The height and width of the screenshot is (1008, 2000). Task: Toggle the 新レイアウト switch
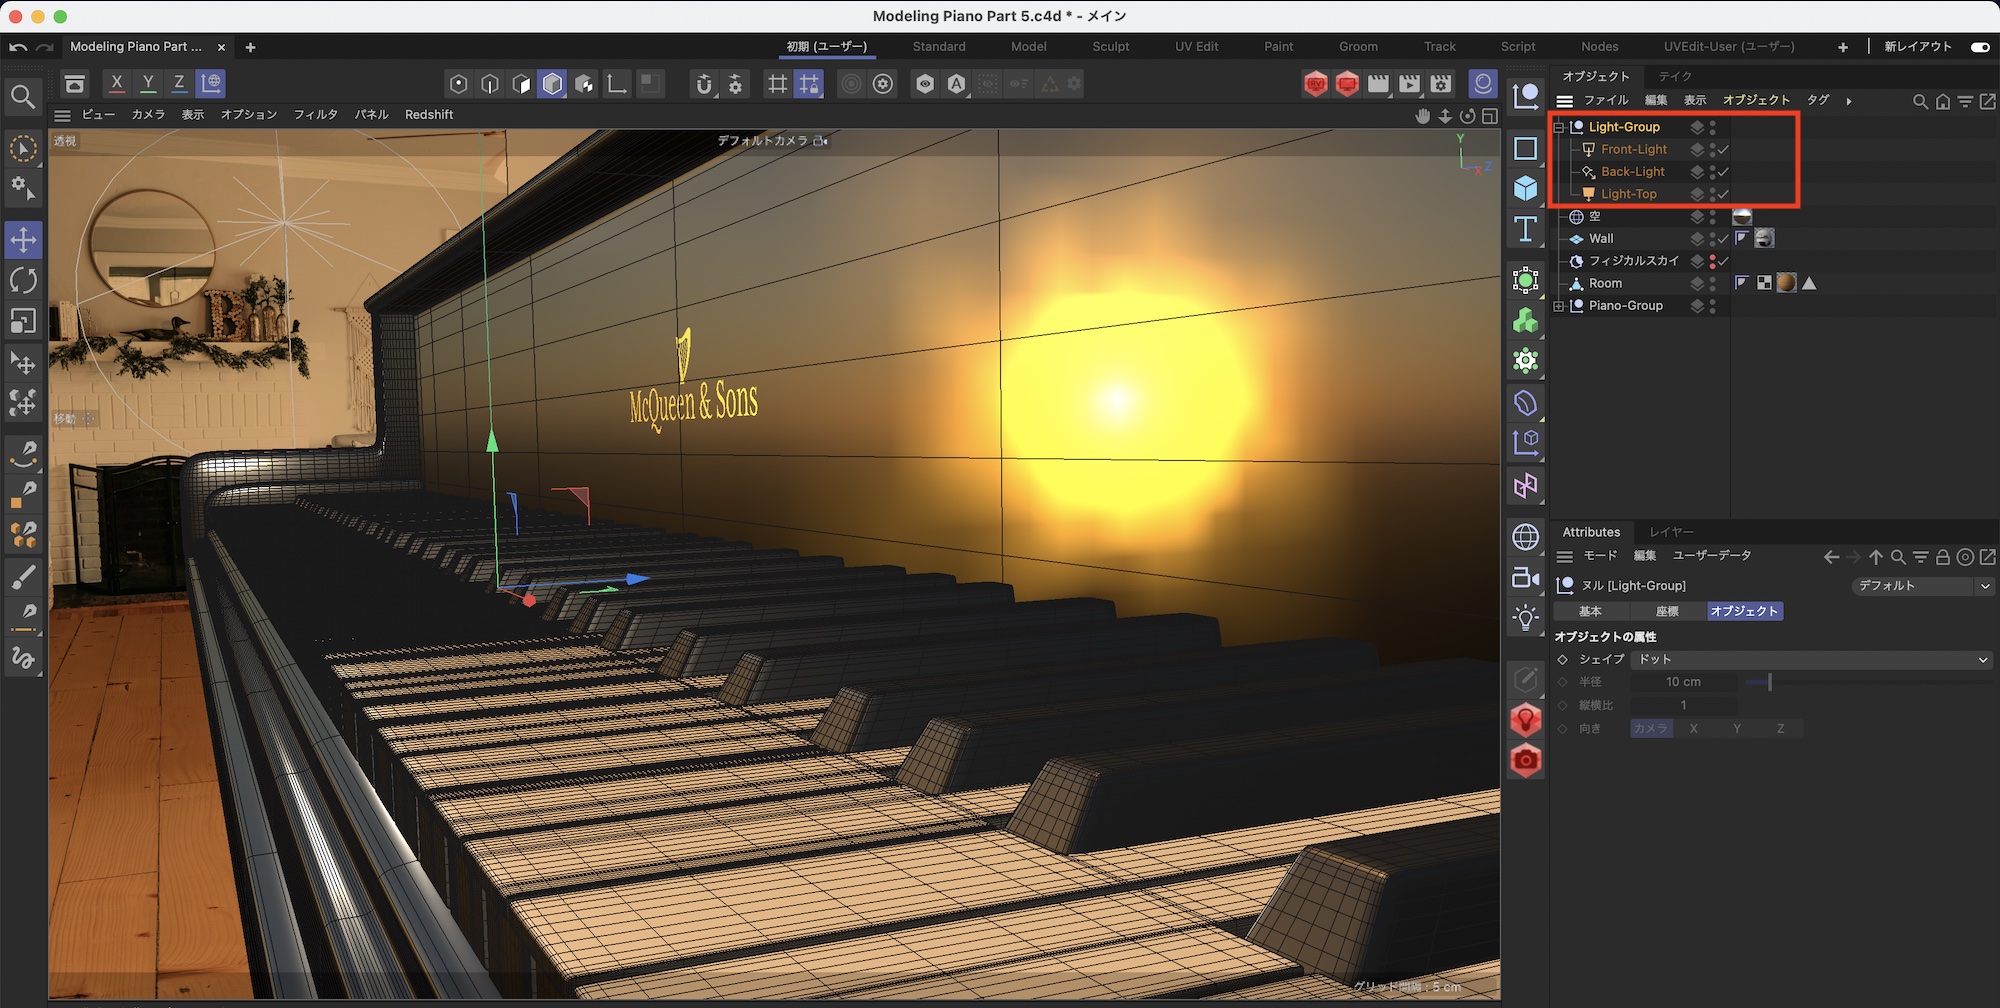pos(1979,47)
